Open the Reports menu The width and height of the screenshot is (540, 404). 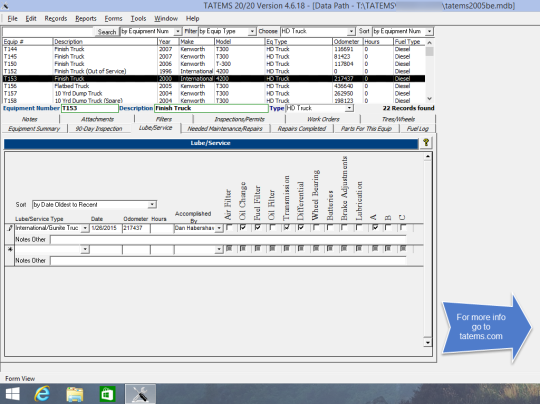86,19
